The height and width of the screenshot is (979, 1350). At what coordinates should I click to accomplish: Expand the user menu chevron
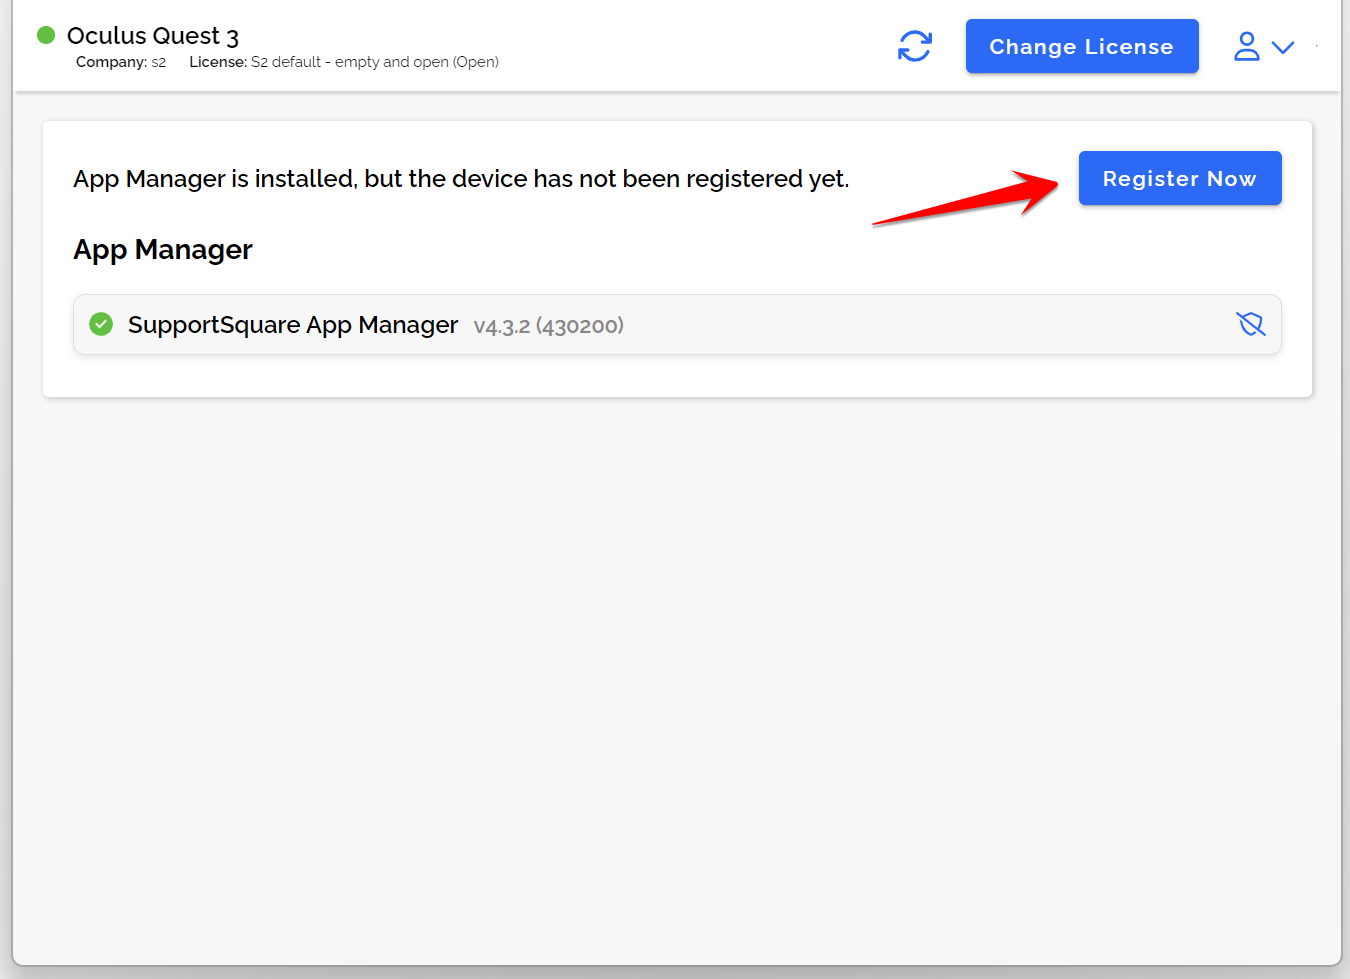1283,47
